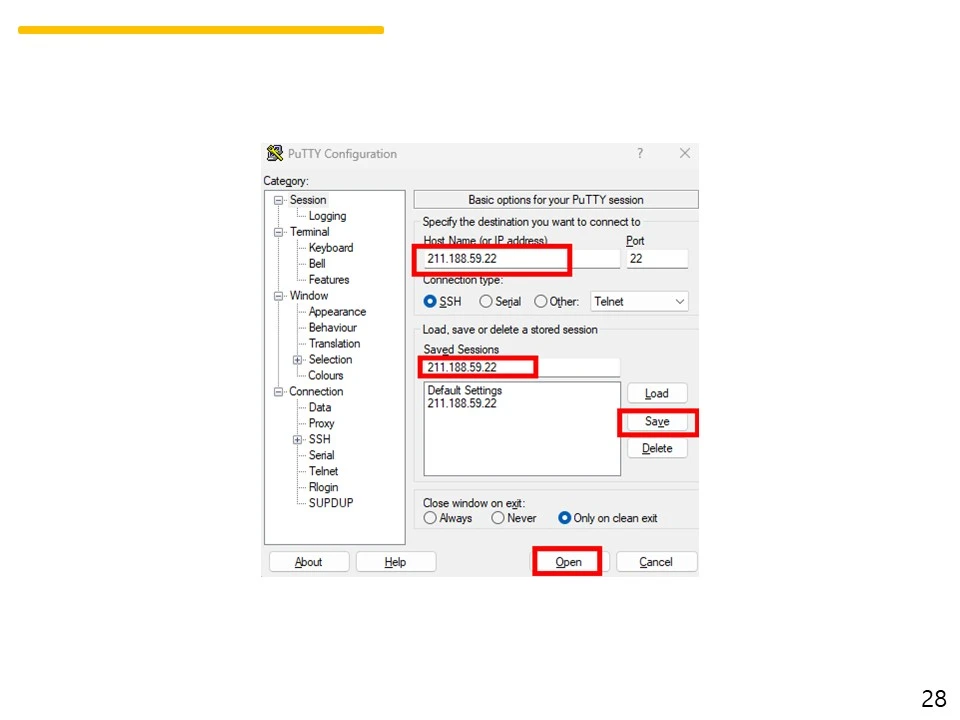Open Appearance settings category
Screen dimensions: 960x720
click(337, 312)
